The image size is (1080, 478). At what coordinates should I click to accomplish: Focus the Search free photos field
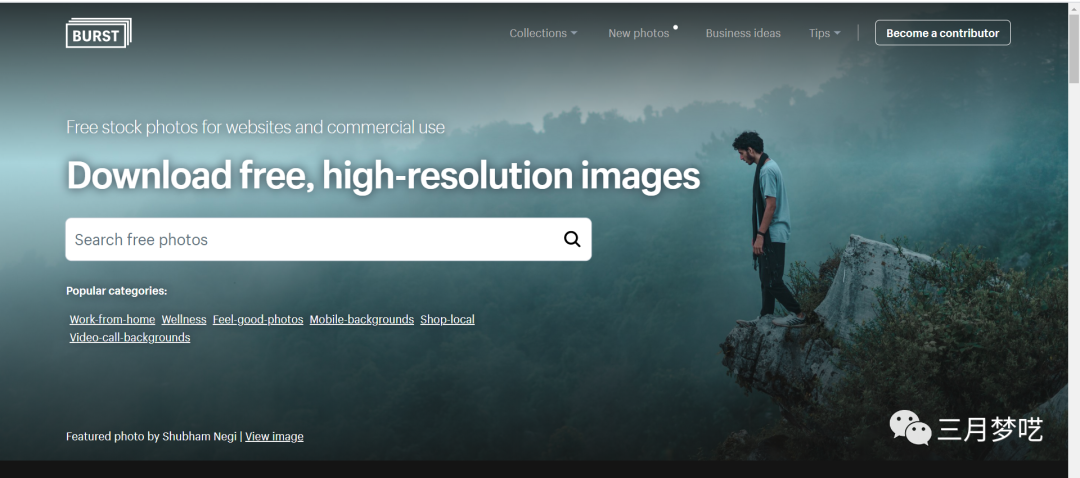pyautogui.click(x=328, y=239)
